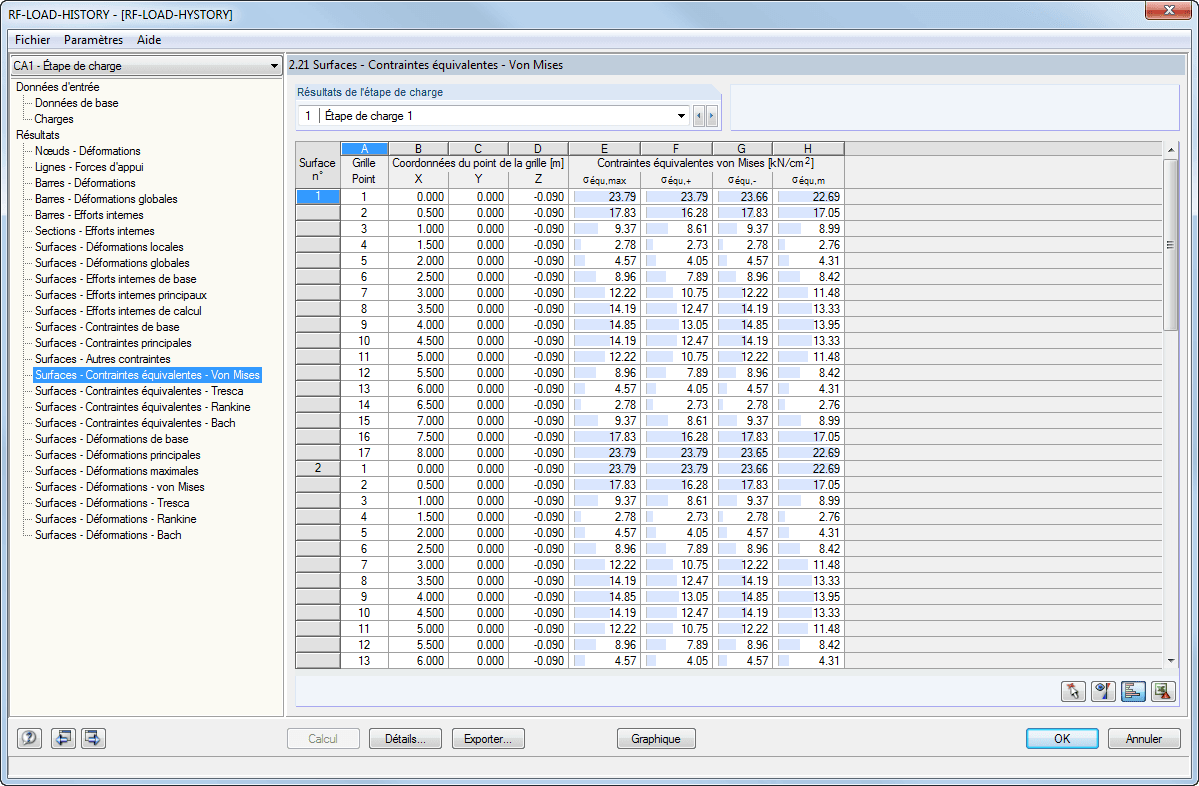Screen dimensions: 1199x786
Task: Open the Fichier menu
Action: 32,40
